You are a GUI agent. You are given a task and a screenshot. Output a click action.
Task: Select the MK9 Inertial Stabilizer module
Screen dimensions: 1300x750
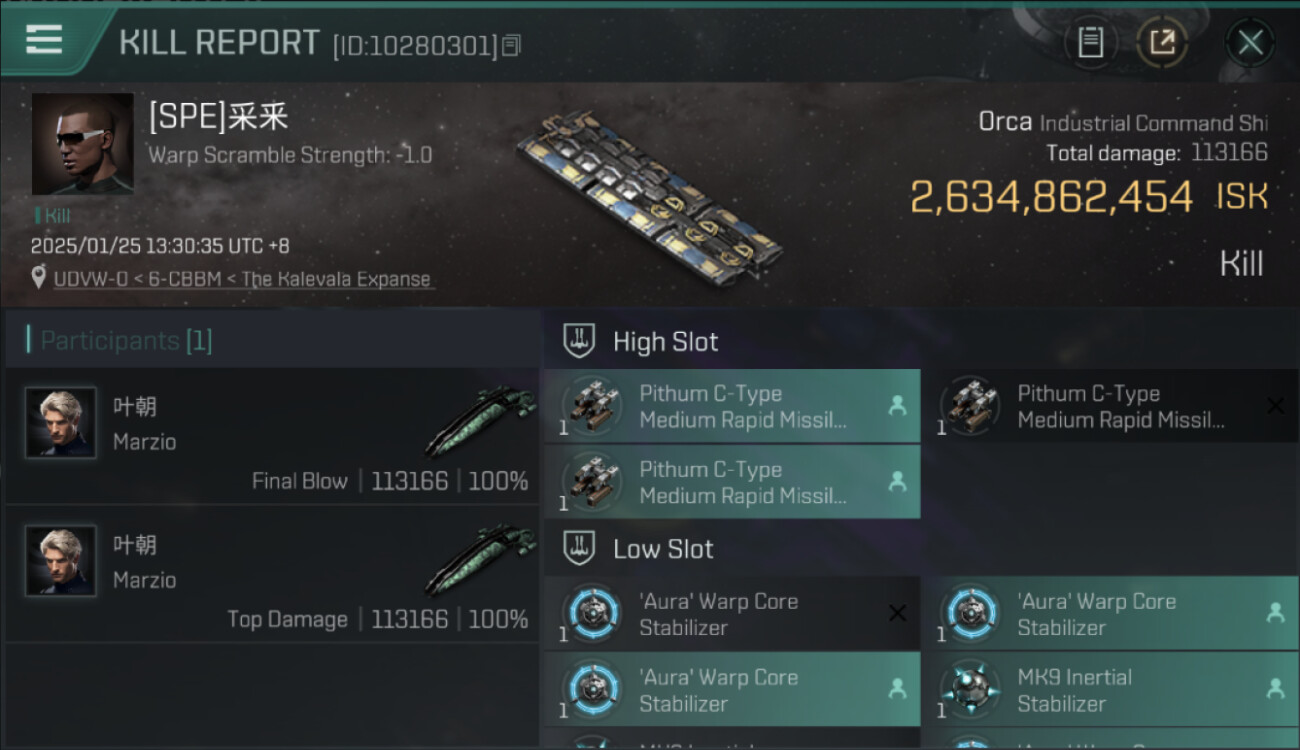(x=1110, y=690)
